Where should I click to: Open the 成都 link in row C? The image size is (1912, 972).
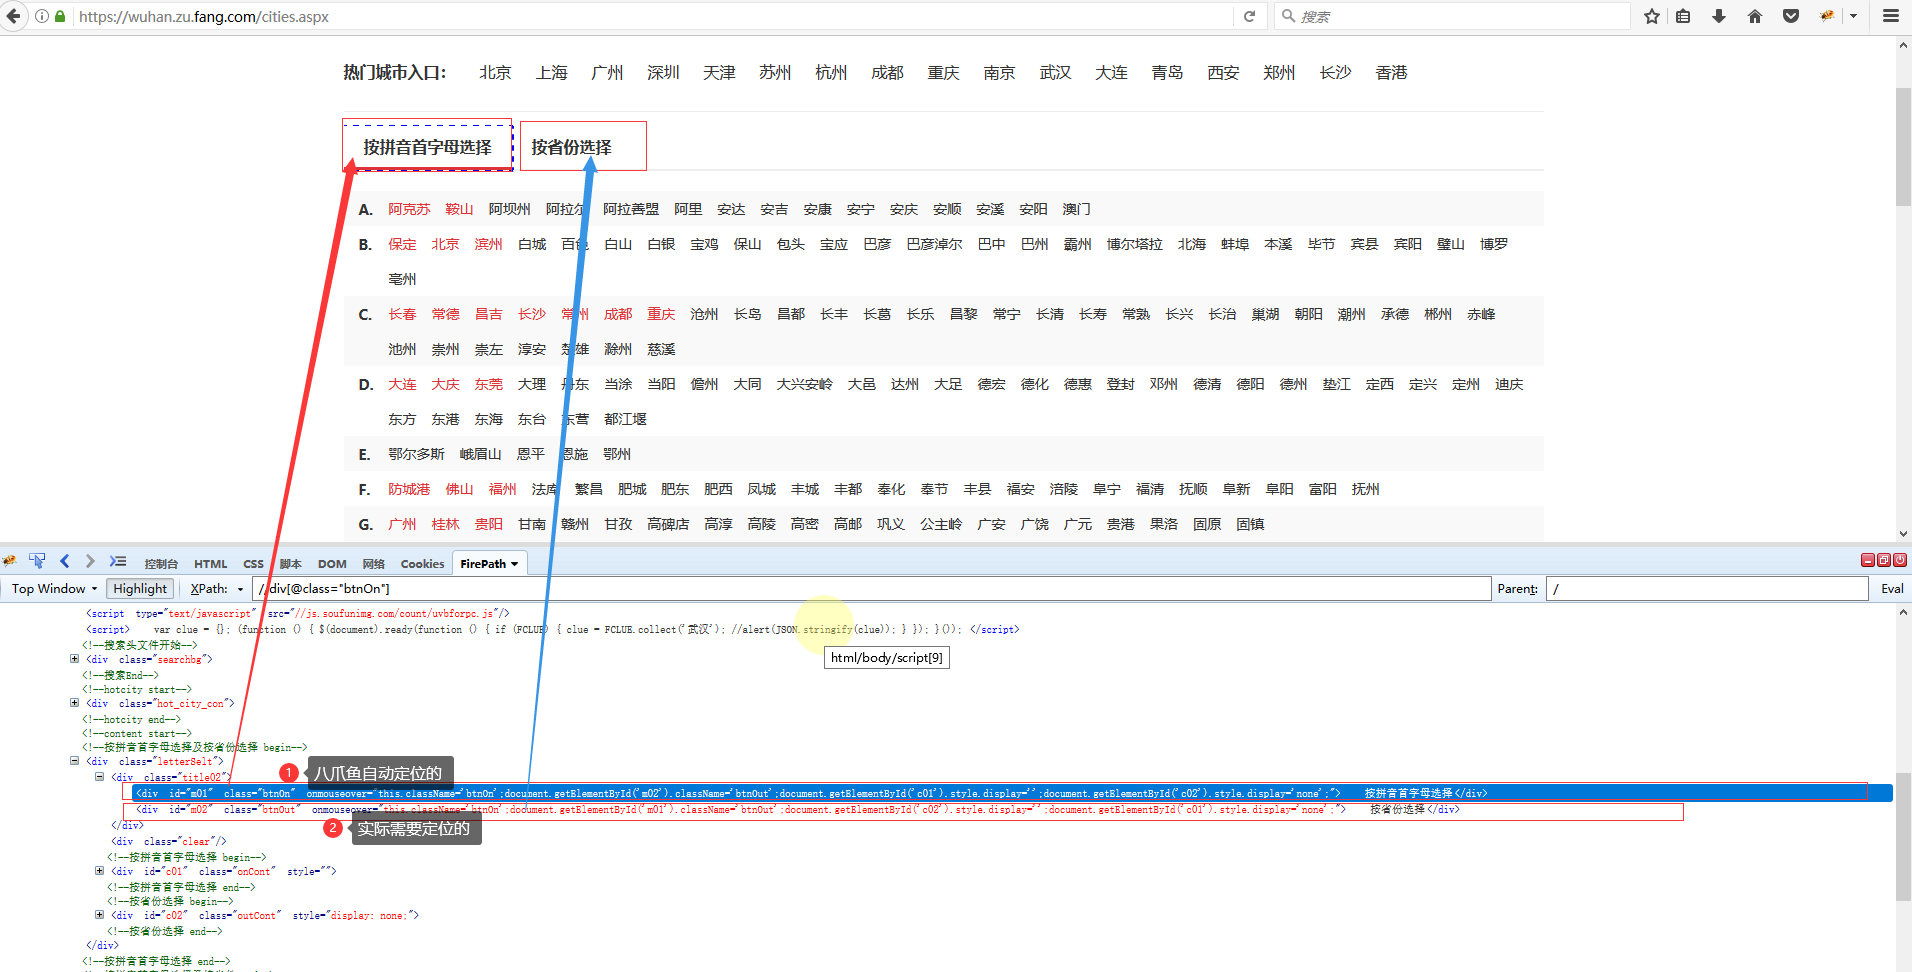pyautogui.click(x=618, y=314)
